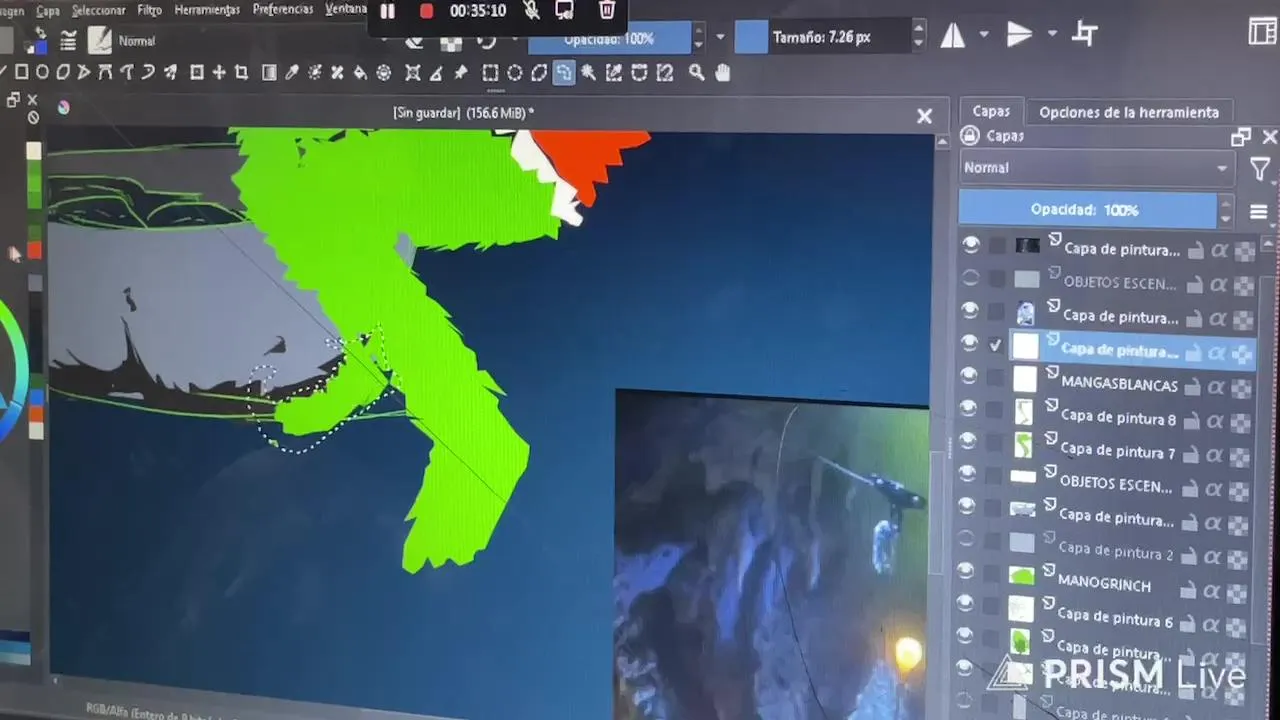
Task: Close the unsaved document tab
Action: pyautogui.click(x=925, y=116)
